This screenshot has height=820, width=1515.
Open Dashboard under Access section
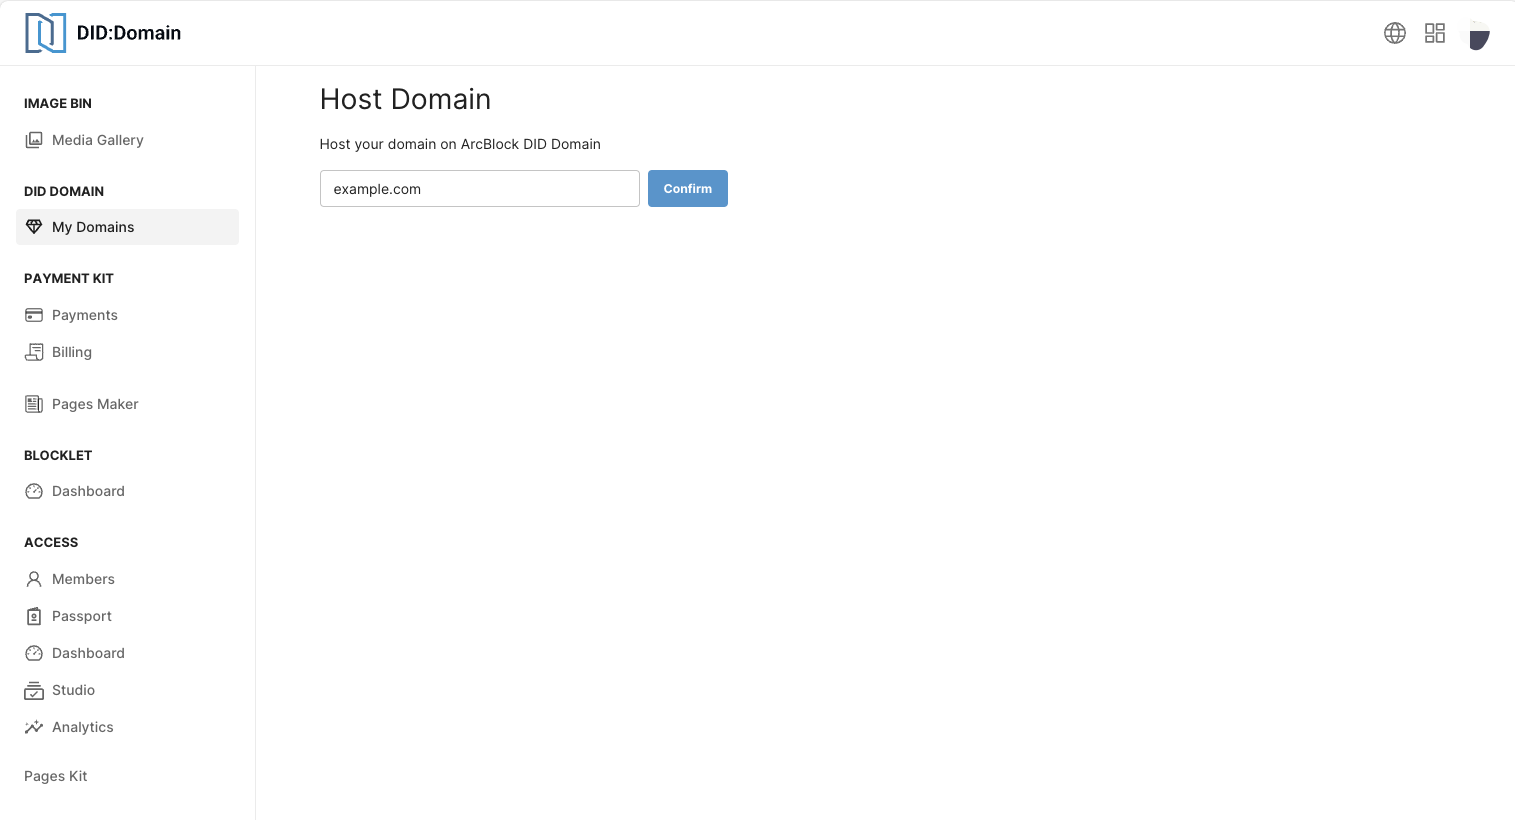pyautogui.click(x=88, y=653)
